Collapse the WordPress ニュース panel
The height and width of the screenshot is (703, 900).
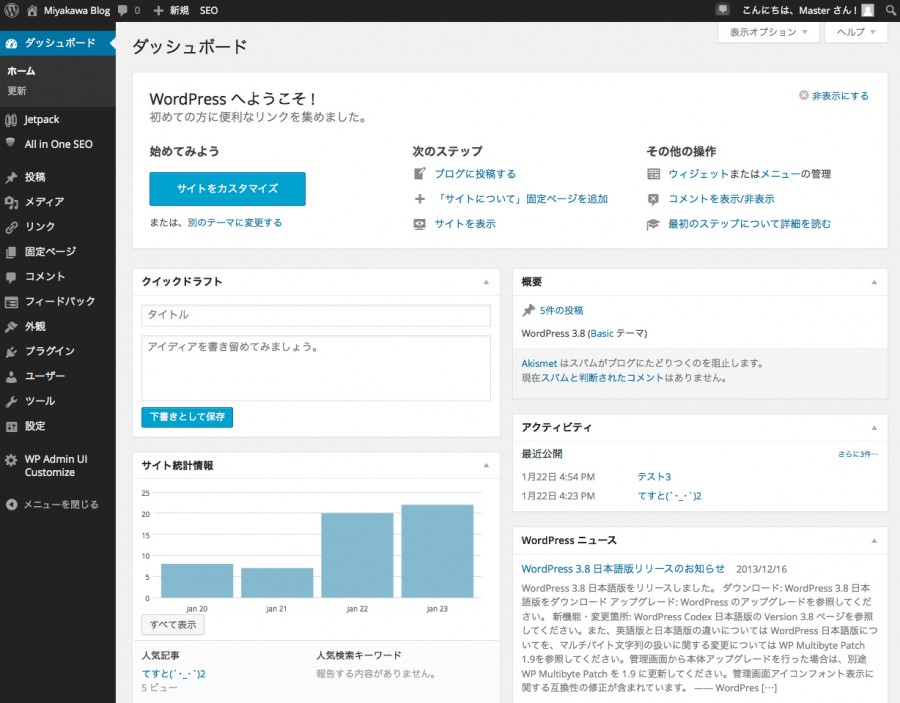[x=874, y=541]
